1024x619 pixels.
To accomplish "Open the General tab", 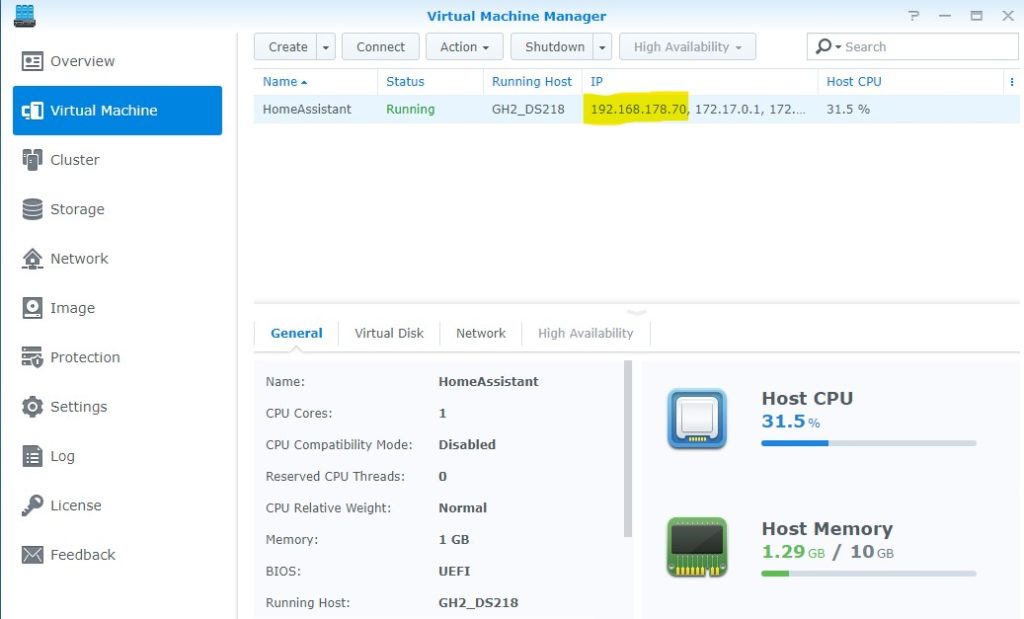I will [x=296, y=333].
